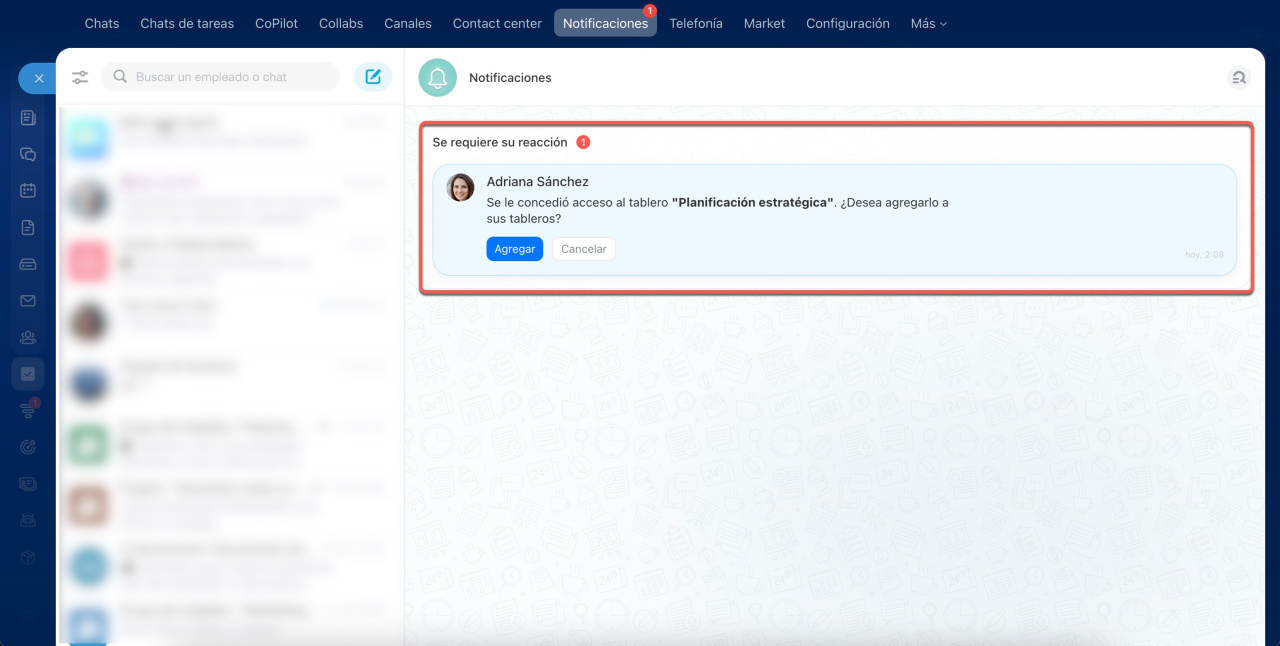Open the Configuración tab
Screen dimensions: 1280x646
coord(847,23)
